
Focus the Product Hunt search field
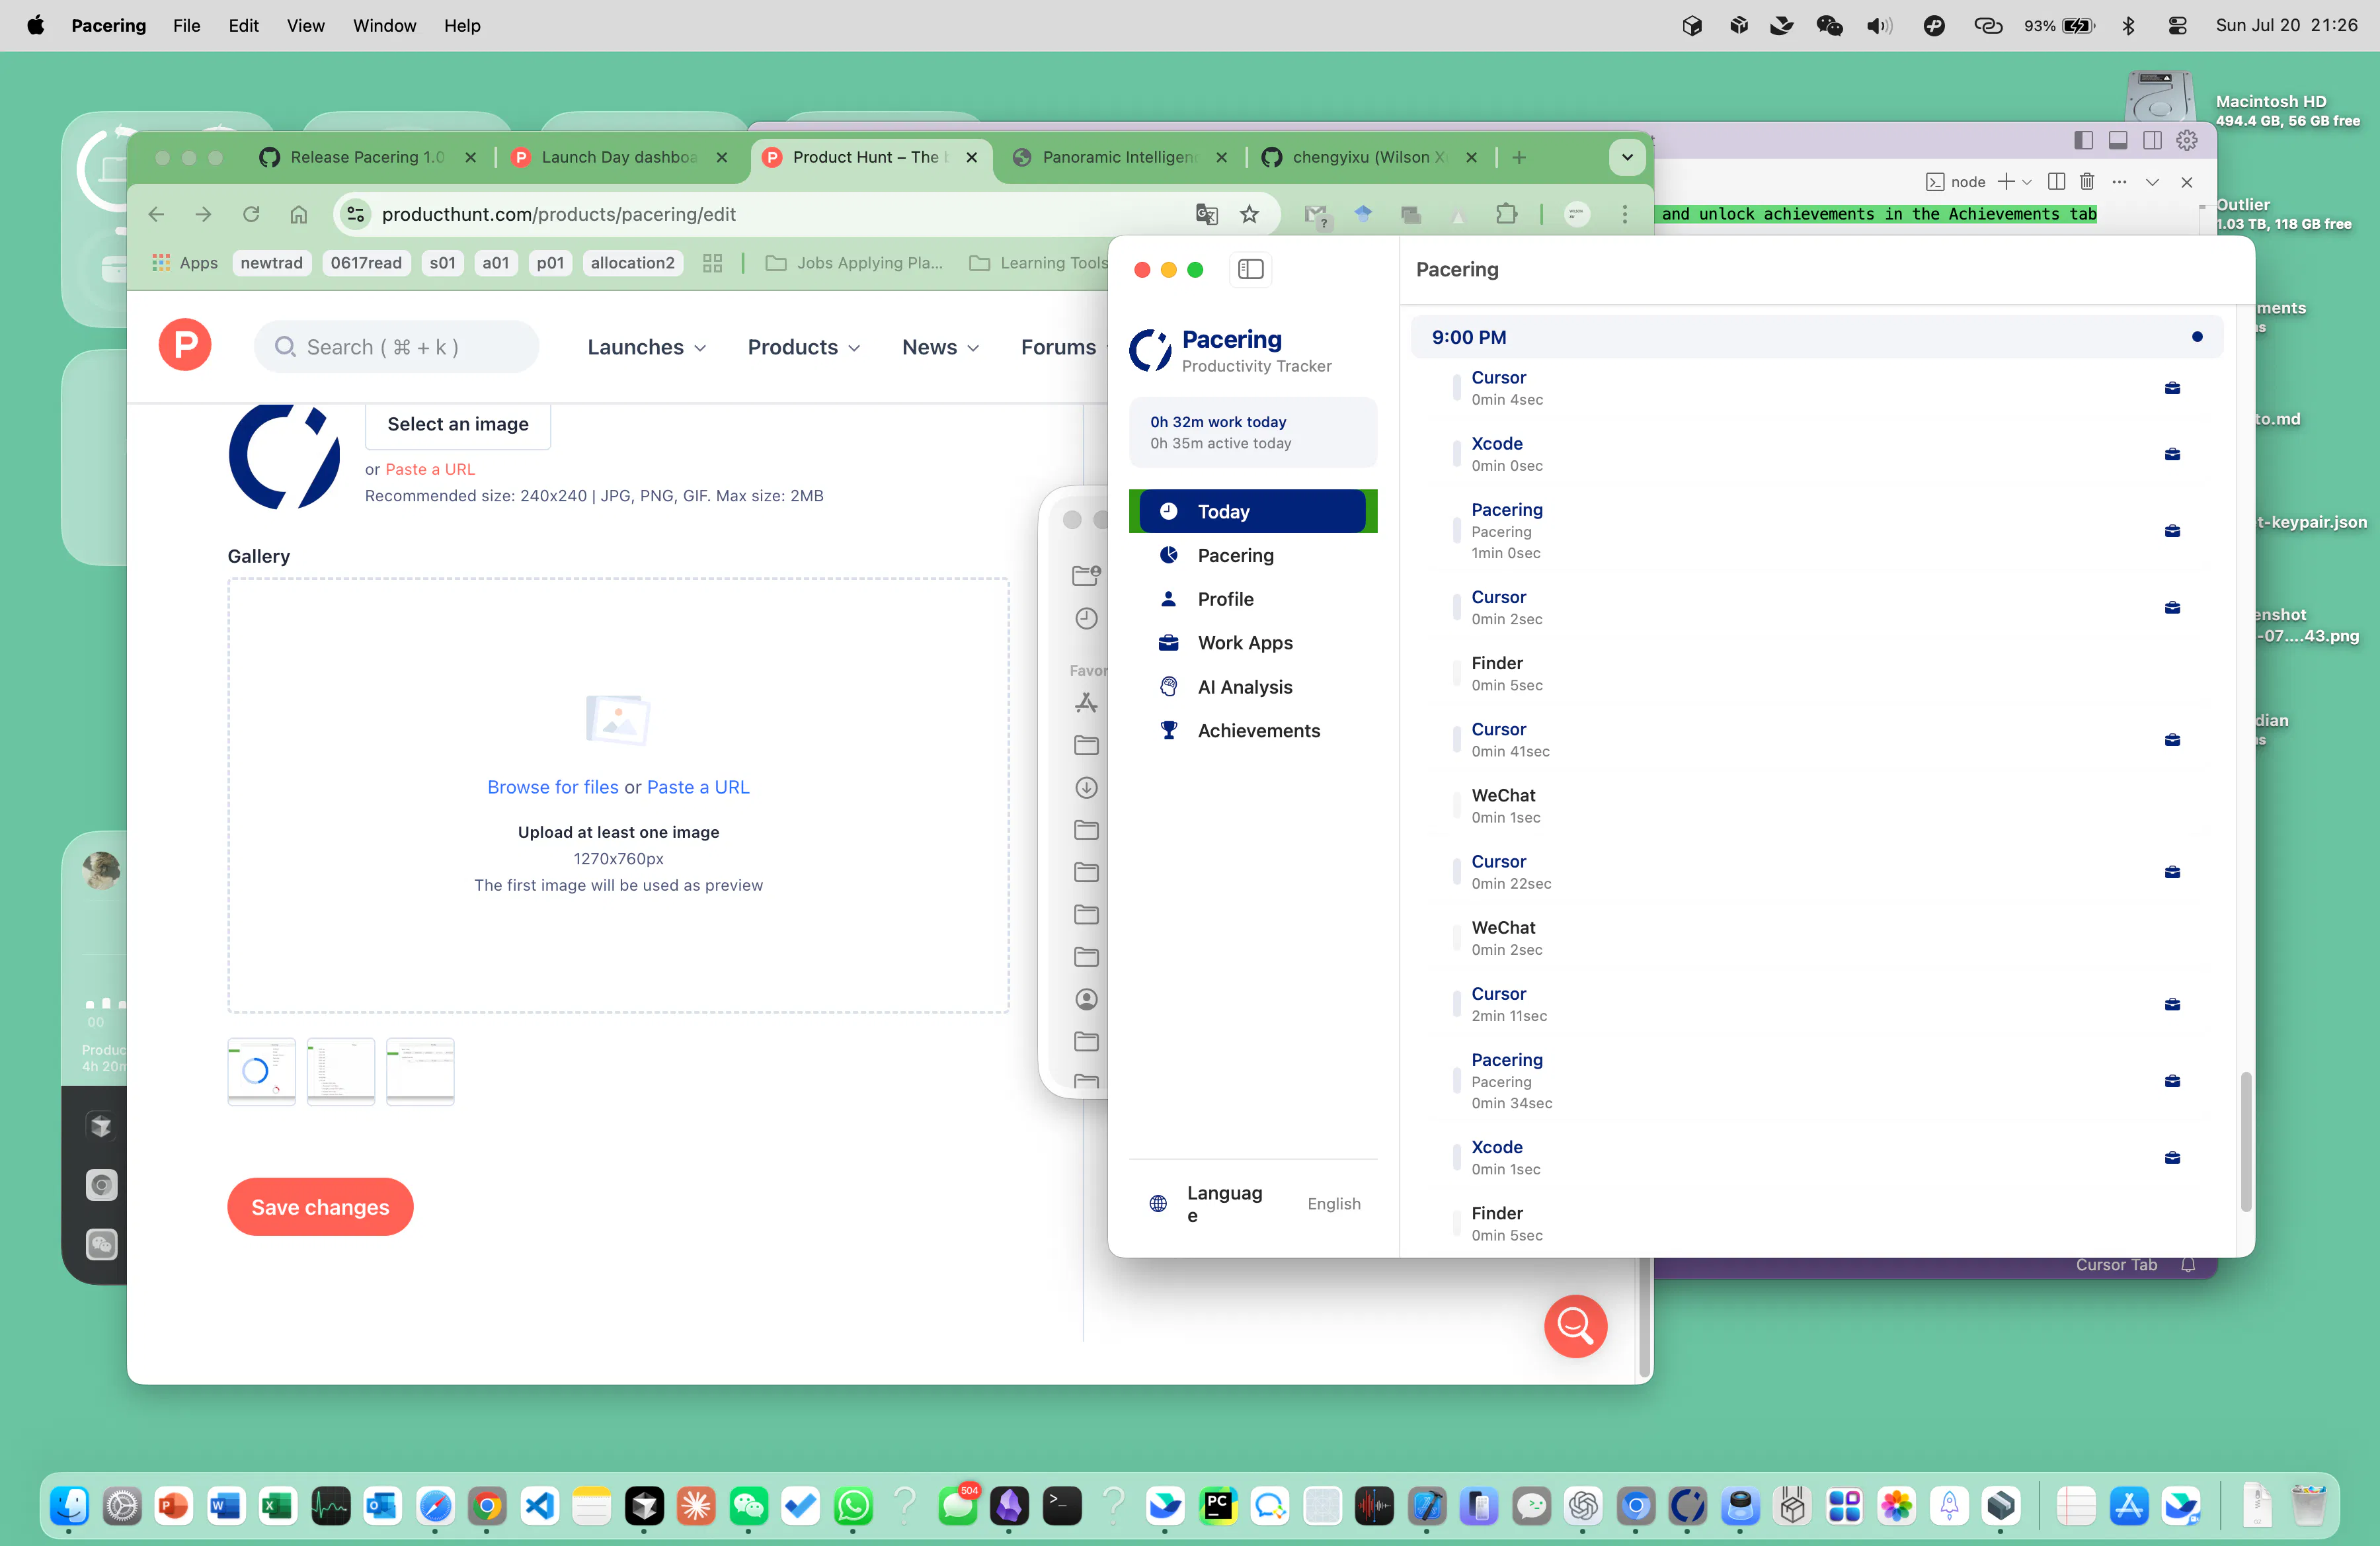click(x=396, y=347)
